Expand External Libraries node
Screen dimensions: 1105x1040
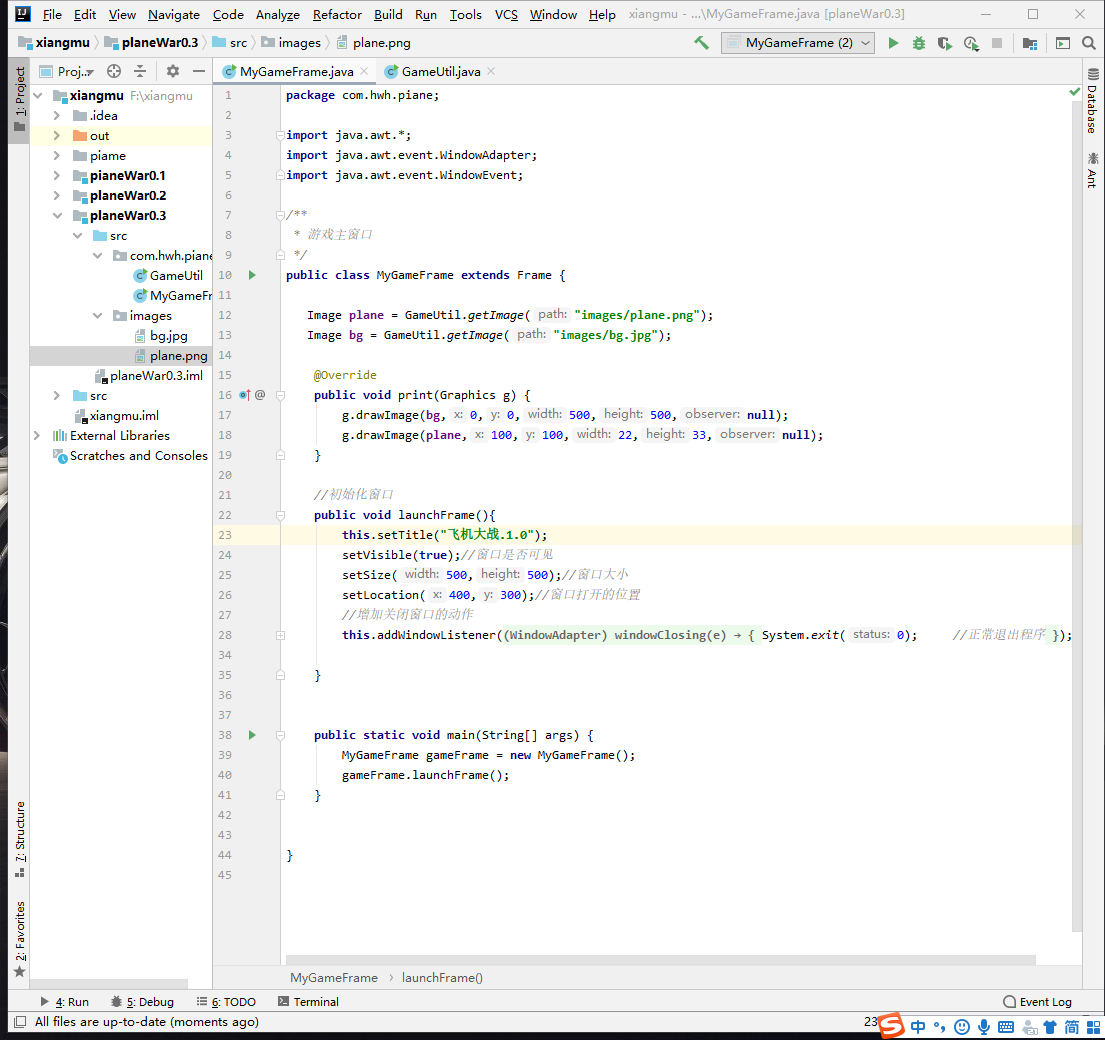click(37, 435)
